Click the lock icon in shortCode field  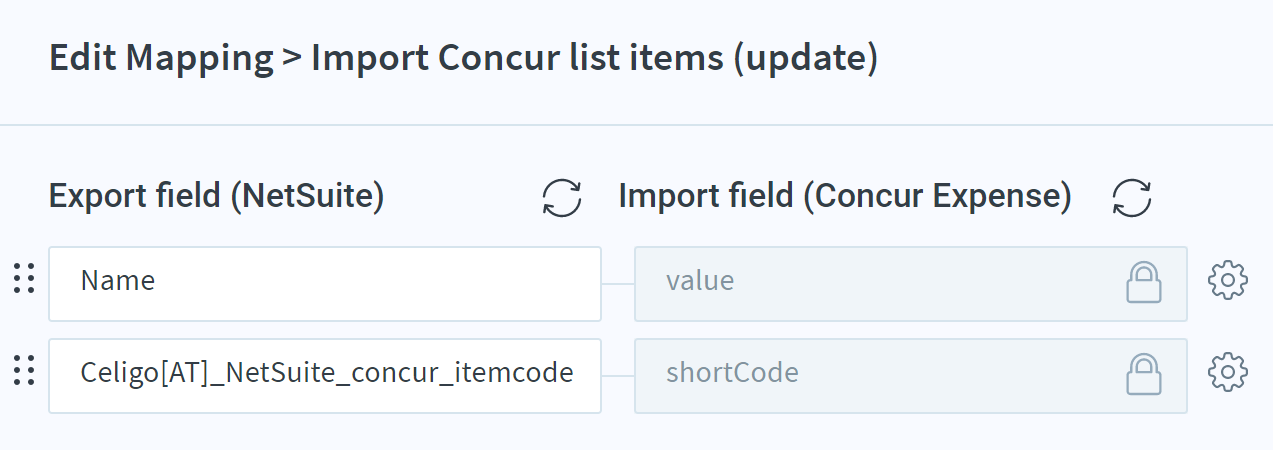[1142, 374]
